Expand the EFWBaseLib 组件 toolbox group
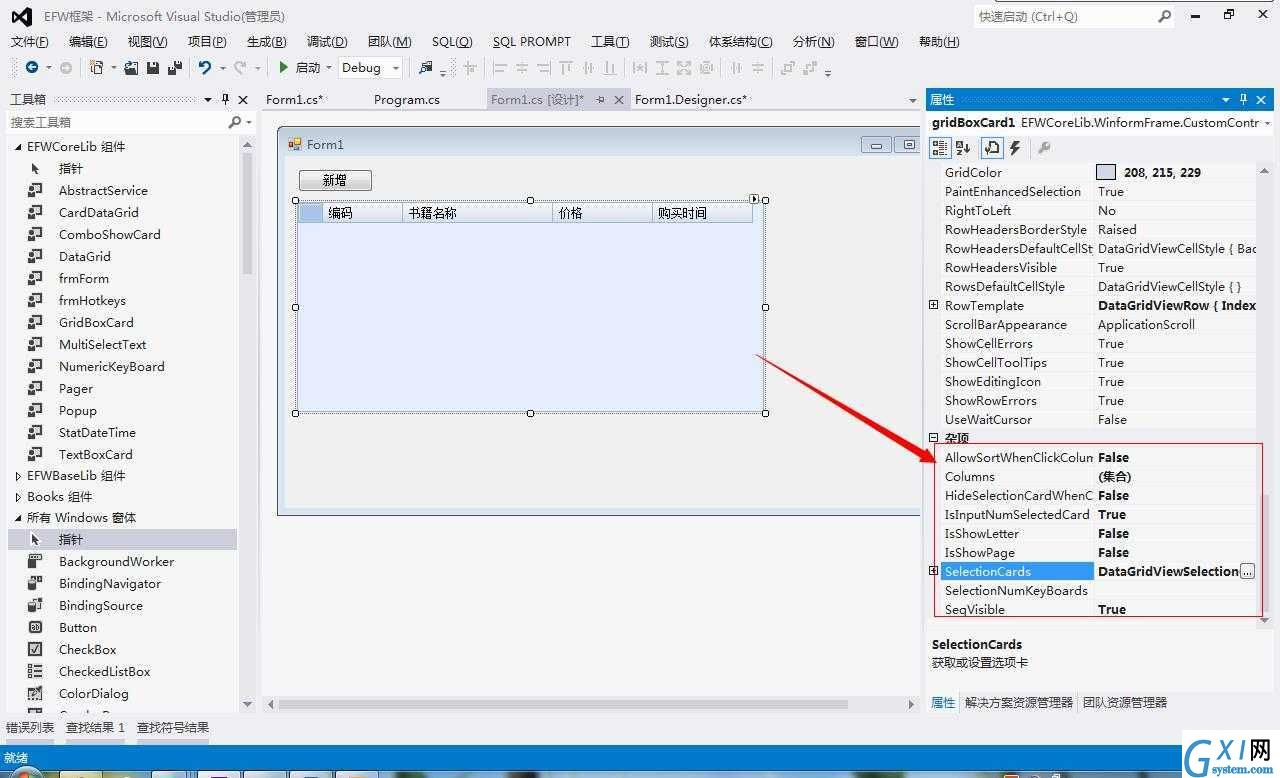The width and height of the screenshot is (1280, 778). pos(18,475)
